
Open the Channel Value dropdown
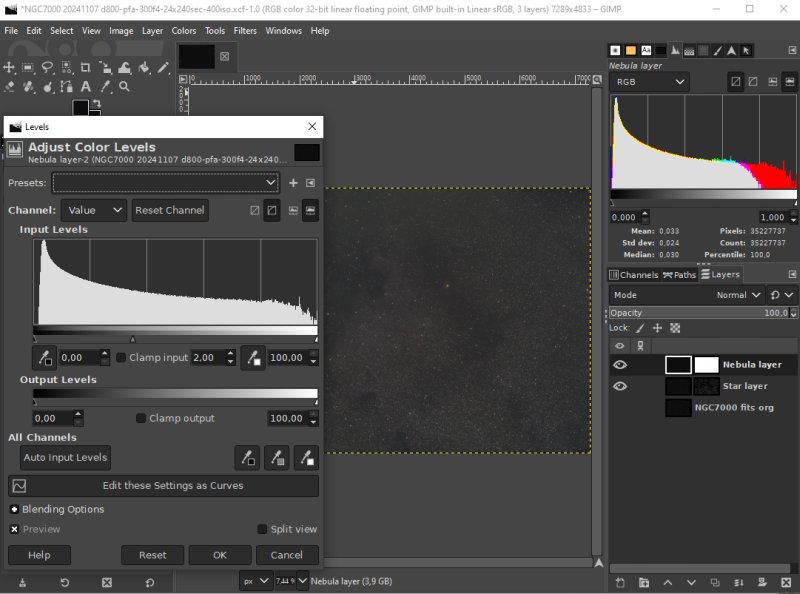(94, 210)
